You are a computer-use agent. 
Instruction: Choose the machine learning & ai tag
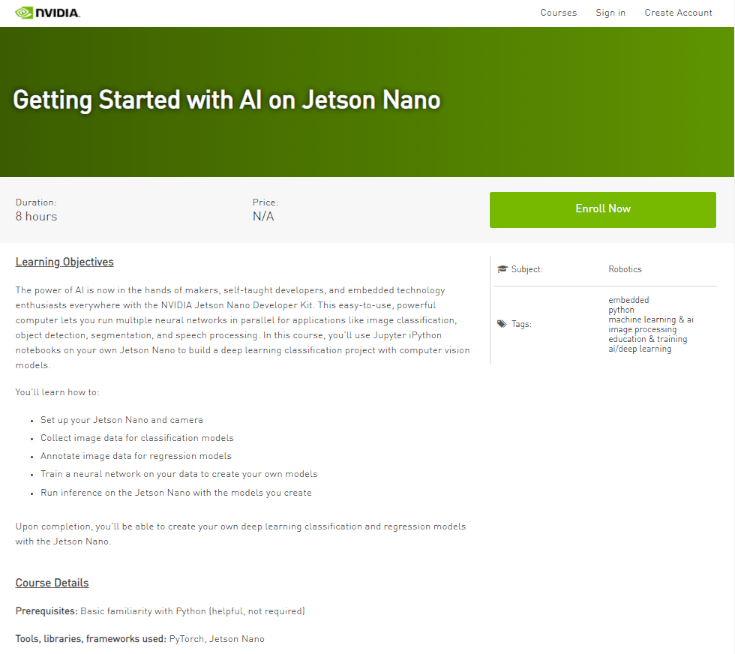point(650,320)
